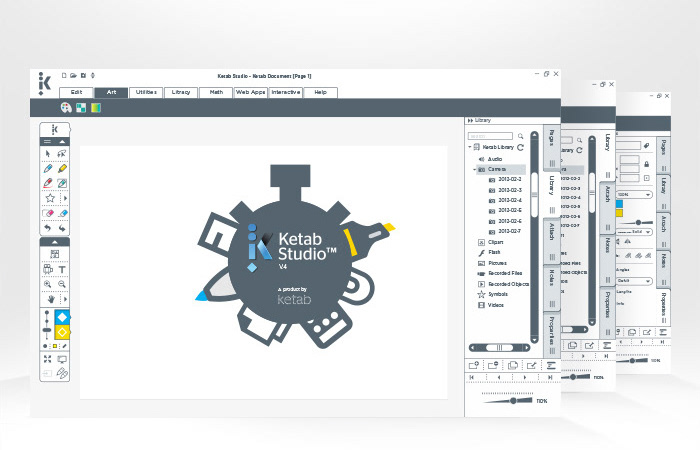Select the Clipart library folder
The width and height of the screenshot is (700, 450).
[491, 242]
